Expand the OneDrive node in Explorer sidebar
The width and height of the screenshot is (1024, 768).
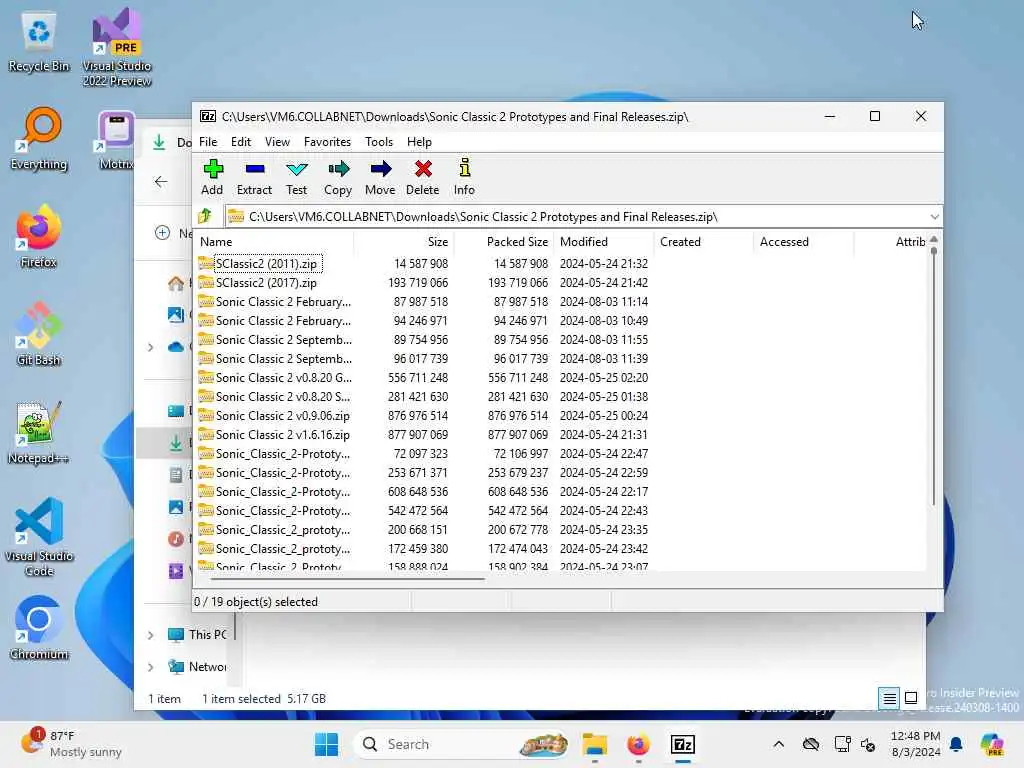click(151, 347)
